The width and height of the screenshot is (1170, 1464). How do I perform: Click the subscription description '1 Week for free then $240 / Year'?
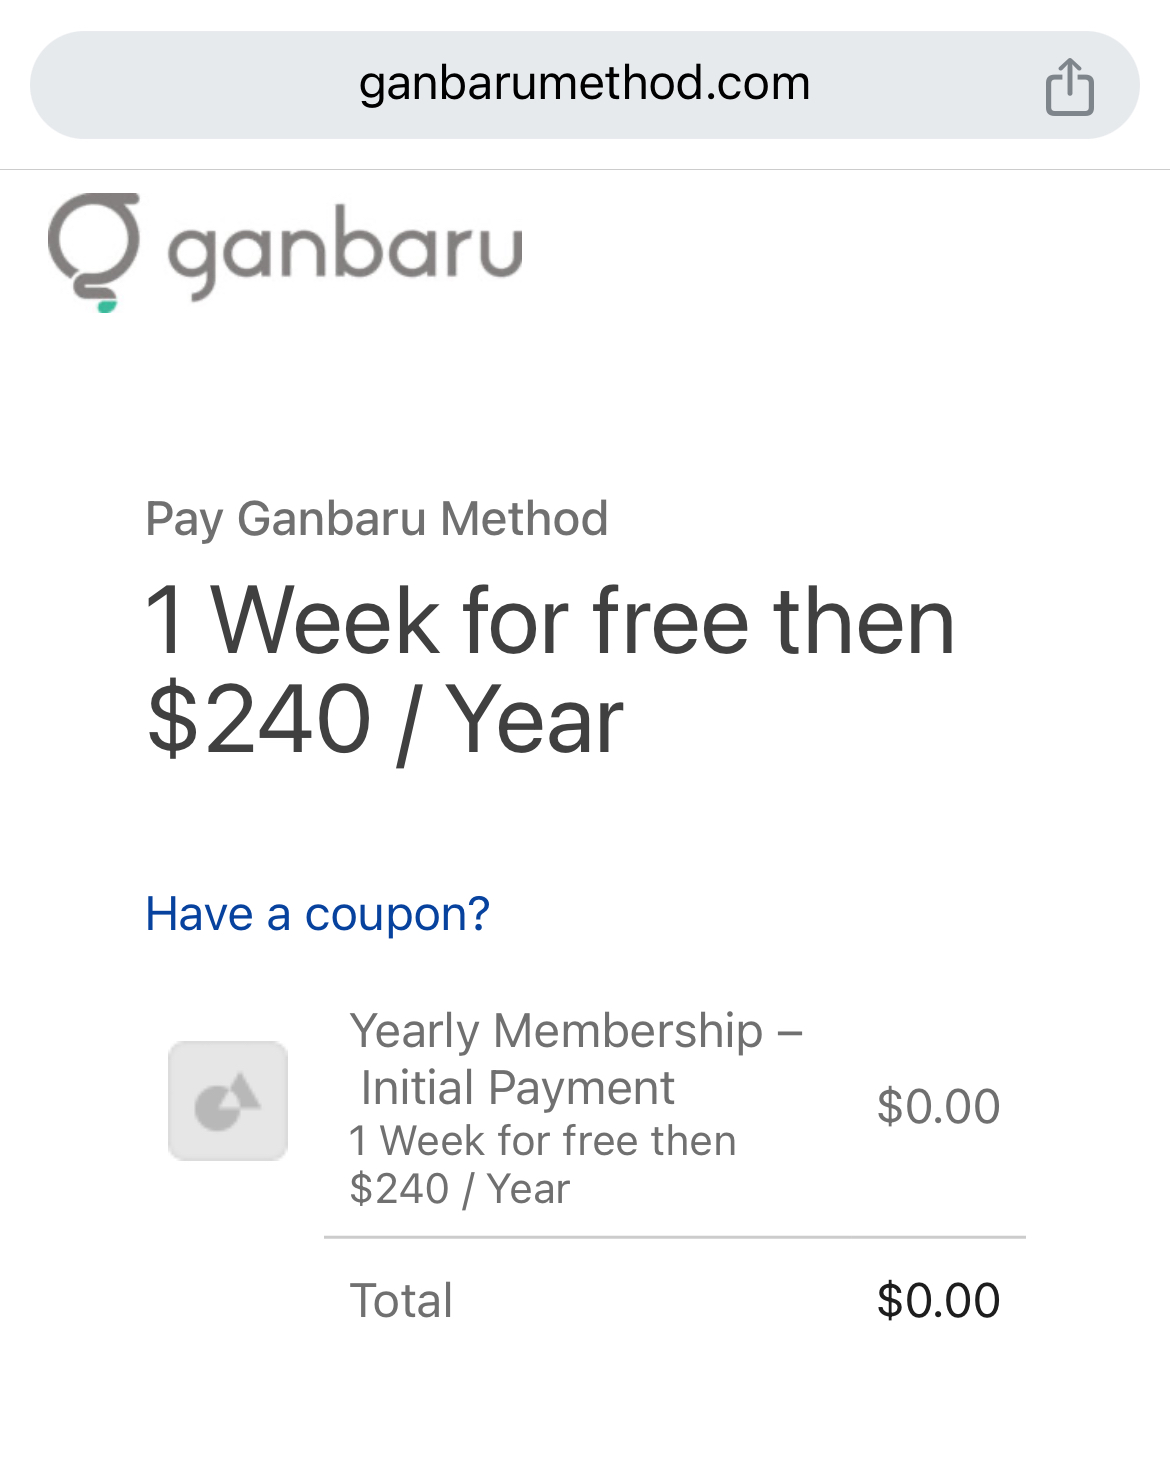(541, 1163)
